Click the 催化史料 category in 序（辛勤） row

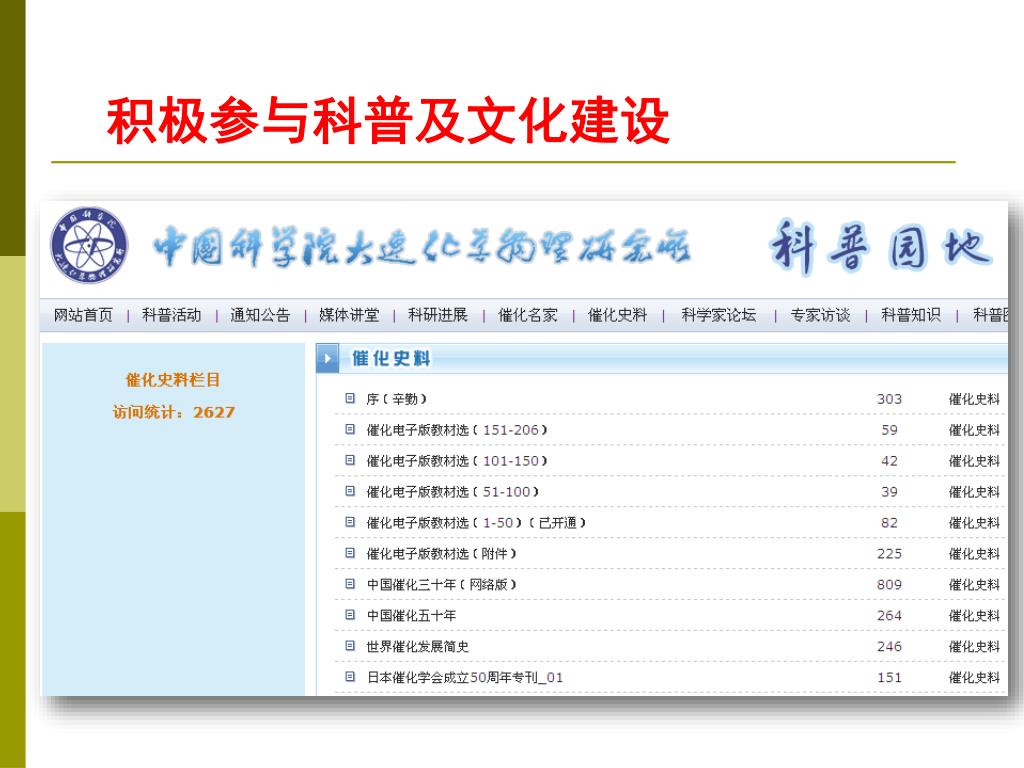[974, 399]
